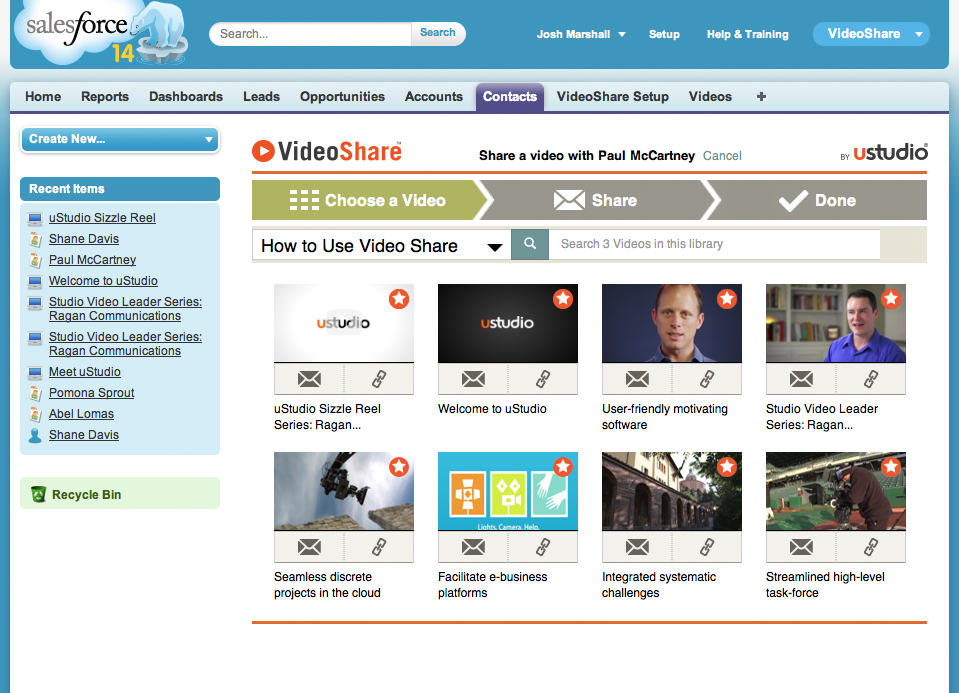
Task: Open the Setup link
Action: click(664, 34)
